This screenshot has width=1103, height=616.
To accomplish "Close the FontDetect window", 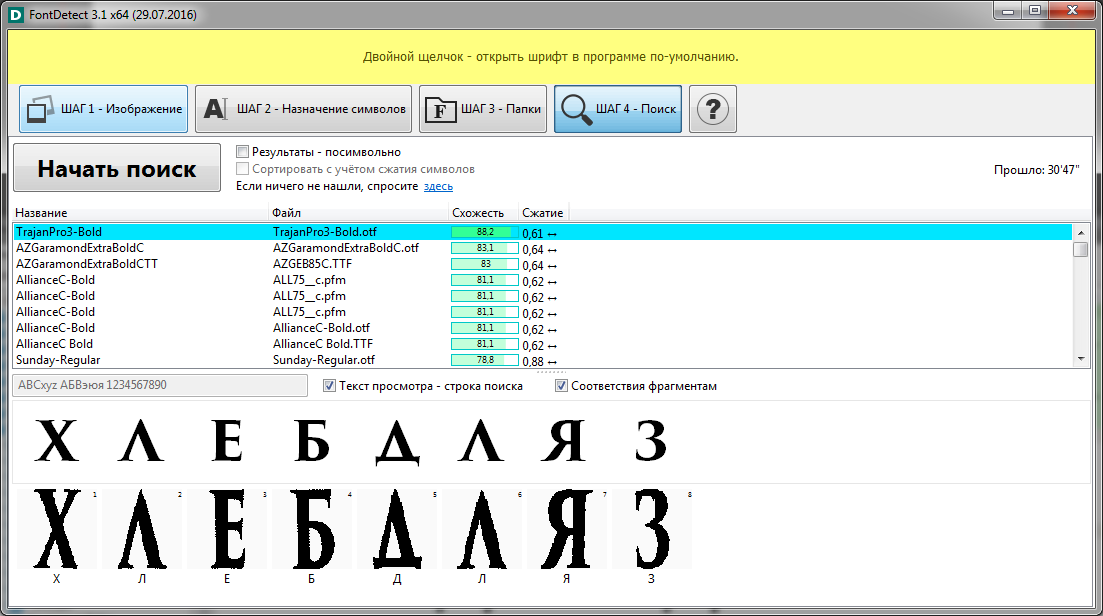I will (x=1072, y=11).
